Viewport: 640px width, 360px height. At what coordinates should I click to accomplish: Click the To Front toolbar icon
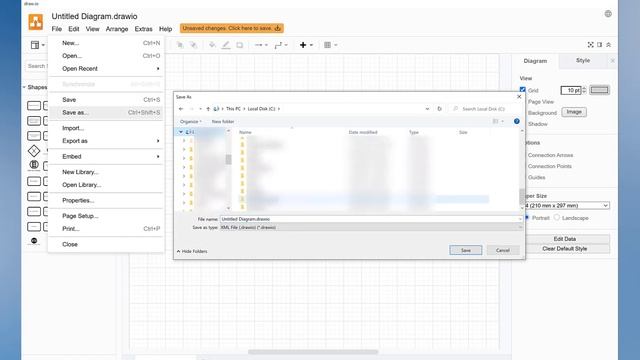[180, 45]
